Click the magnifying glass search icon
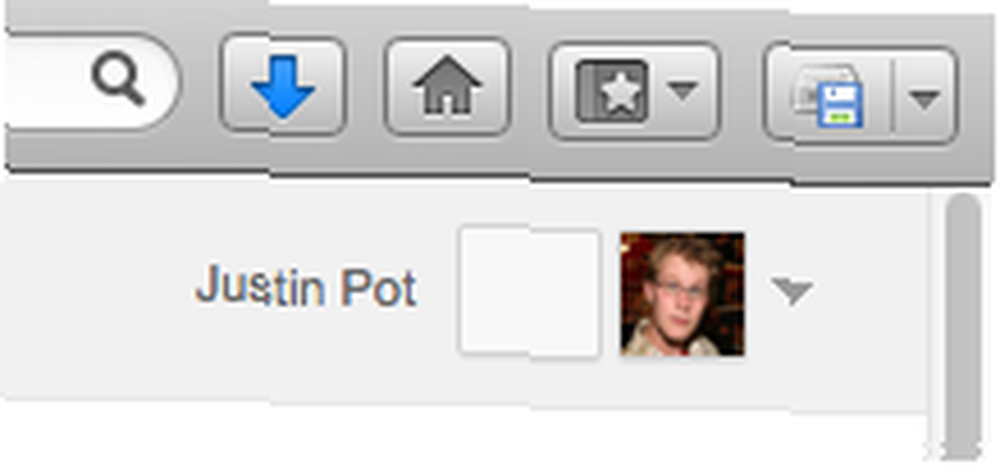The image size is (1000, 470). pos(119,80)
